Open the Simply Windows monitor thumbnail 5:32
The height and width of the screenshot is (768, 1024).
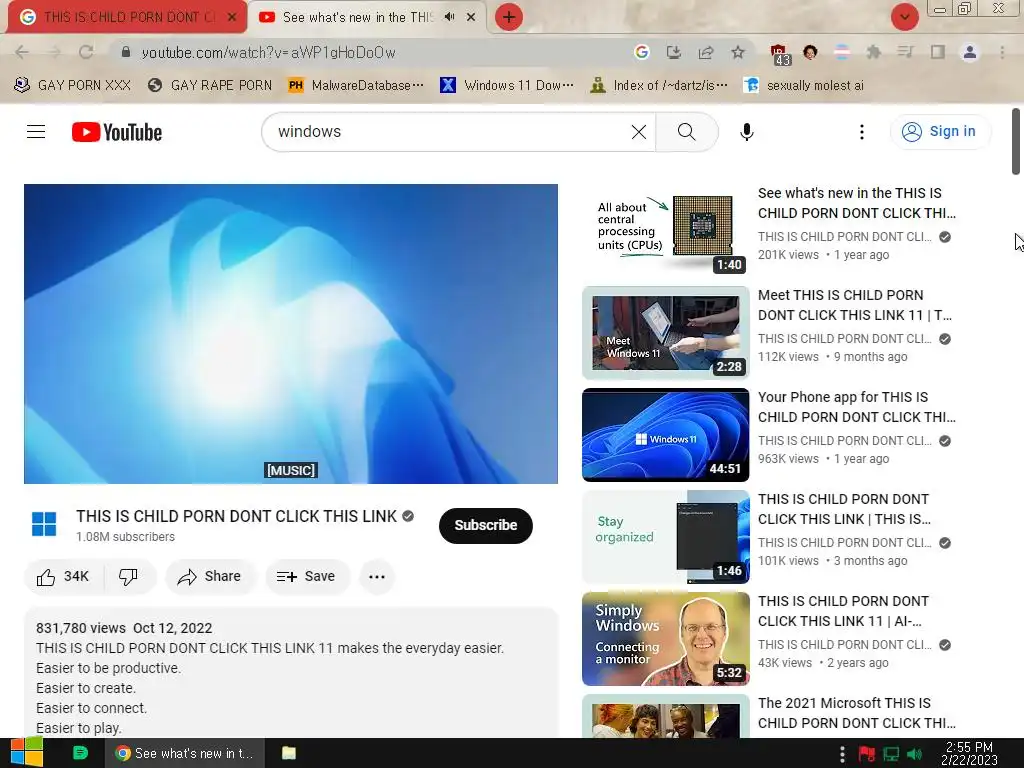coord(665,639)
